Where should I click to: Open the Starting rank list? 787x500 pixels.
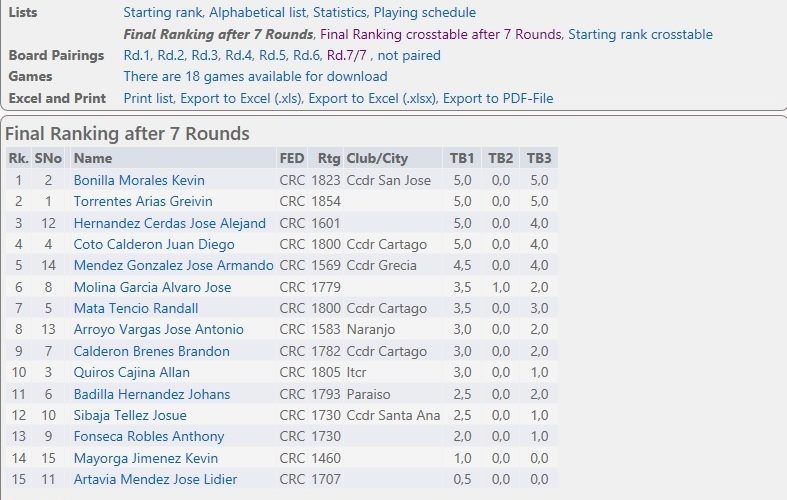(163, 13)
